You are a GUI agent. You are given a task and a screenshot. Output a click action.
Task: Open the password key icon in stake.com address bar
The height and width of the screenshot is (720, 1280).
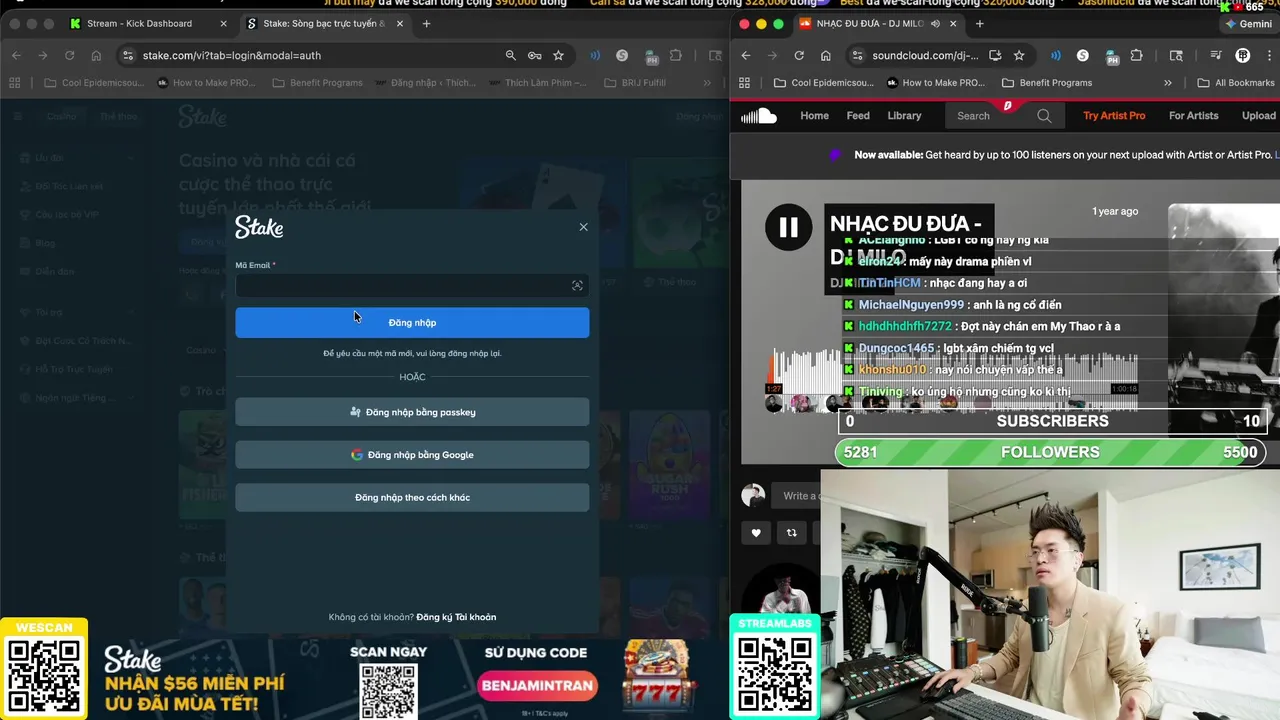534,55
